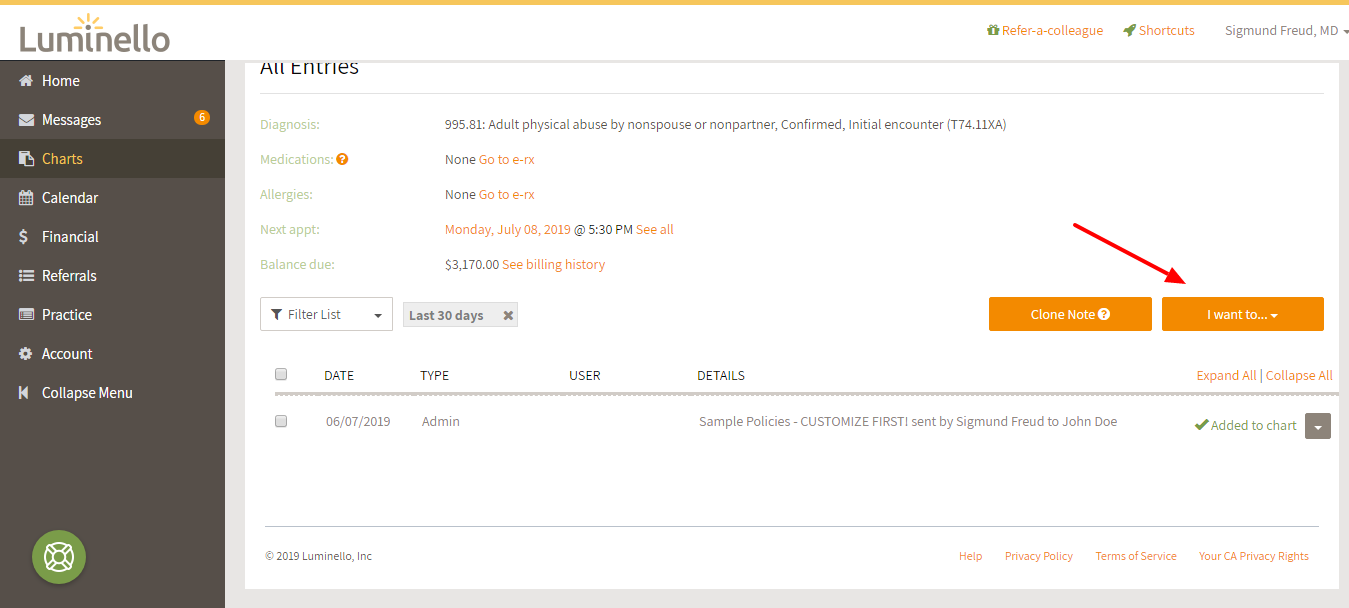Viewport: 1349px width, 608px height.
Task: Click the DETAILS column header
Action: 721,376
